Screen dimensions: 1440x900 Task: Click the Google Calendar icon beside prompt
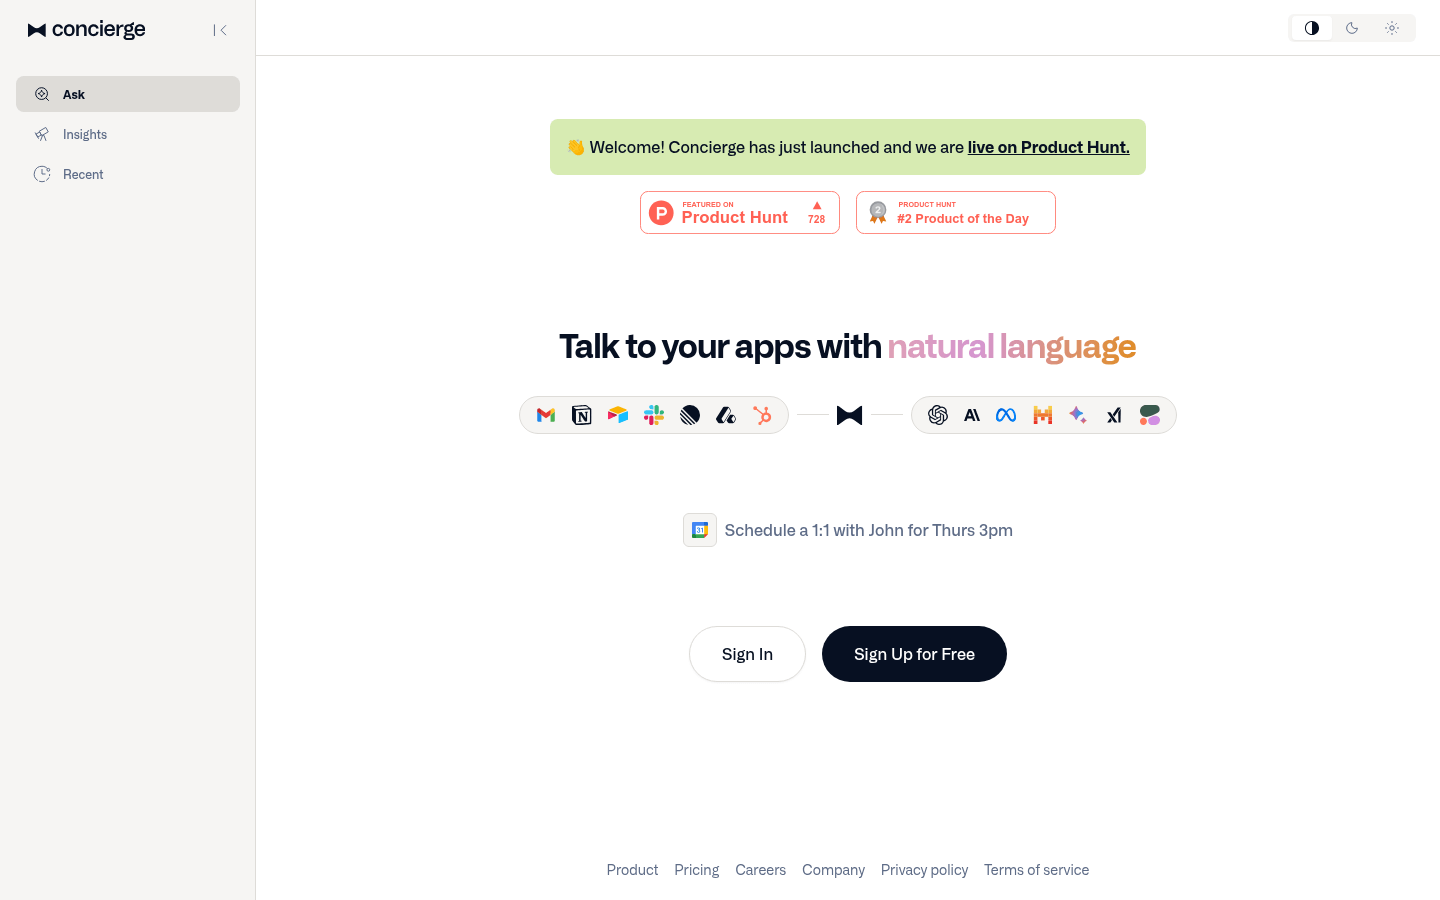700,530
